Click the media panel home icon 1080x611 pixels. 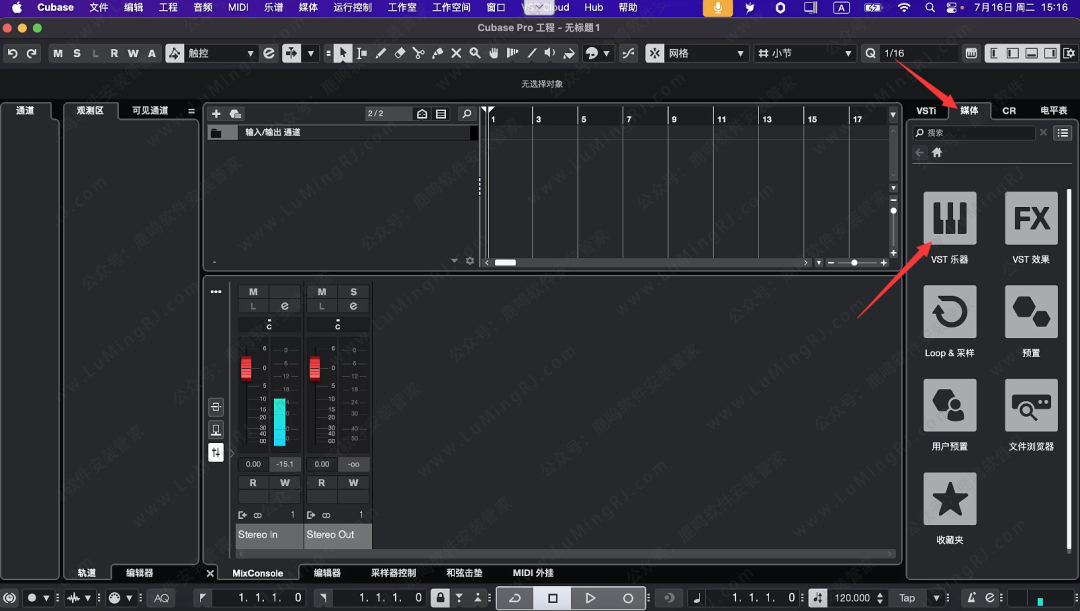[937, 153]
